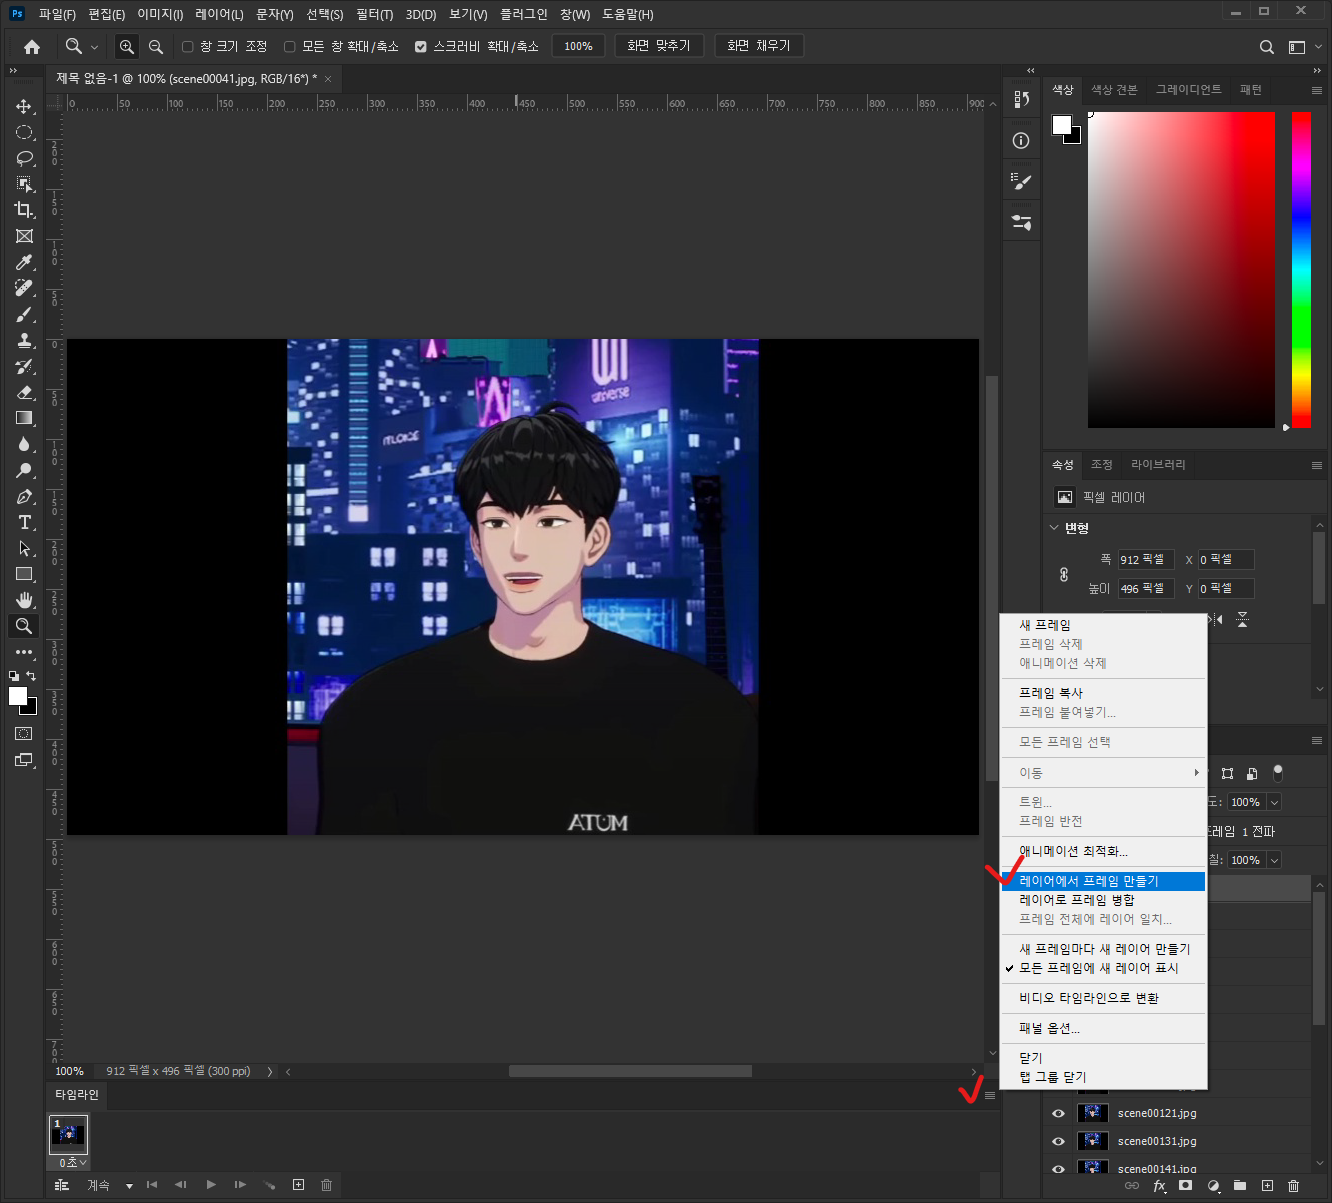
Task: Select the Gradient tool
Action: pyautogui.click(x=24, y=418)
